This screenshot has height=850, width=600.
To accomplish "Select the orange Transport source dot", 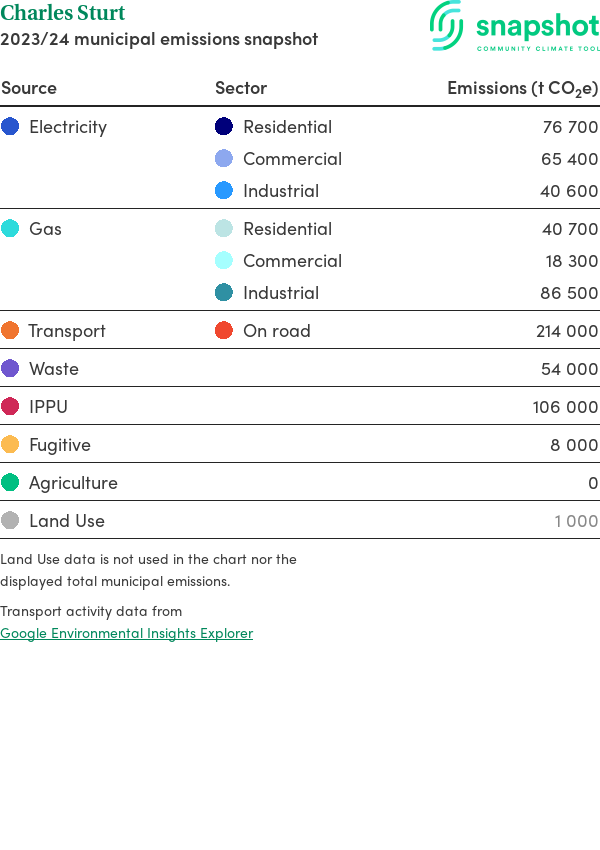I will tap(10, 331).
